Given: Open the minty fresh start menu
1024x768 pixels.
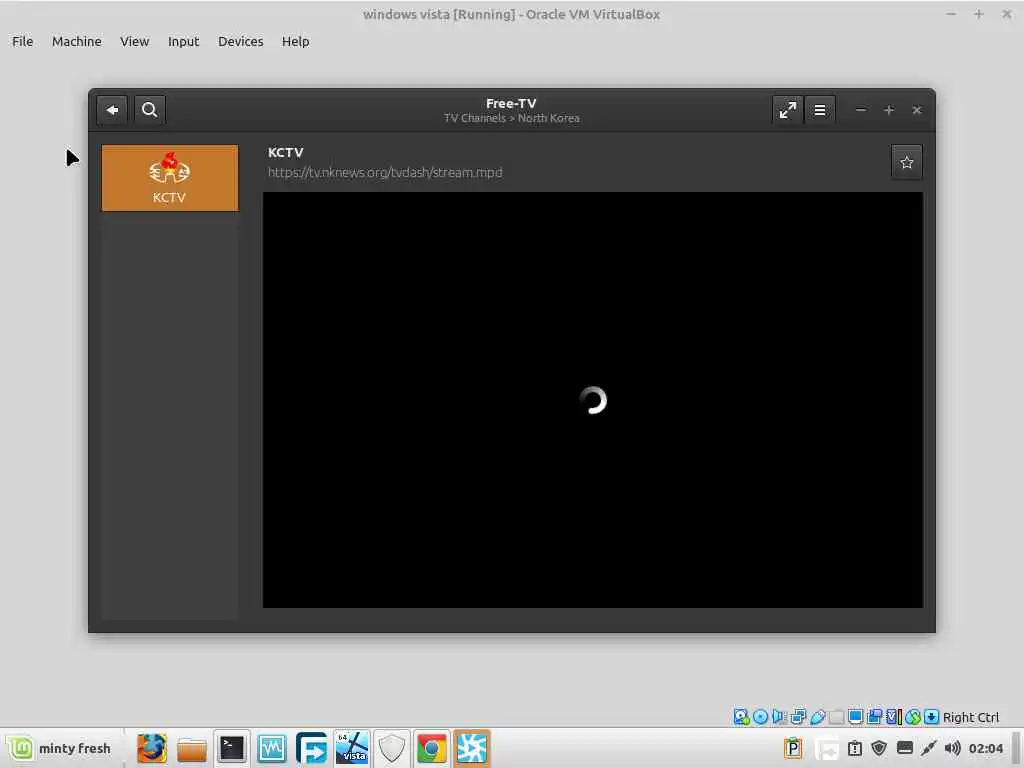Looking at the screenshot, I should 59,748.
